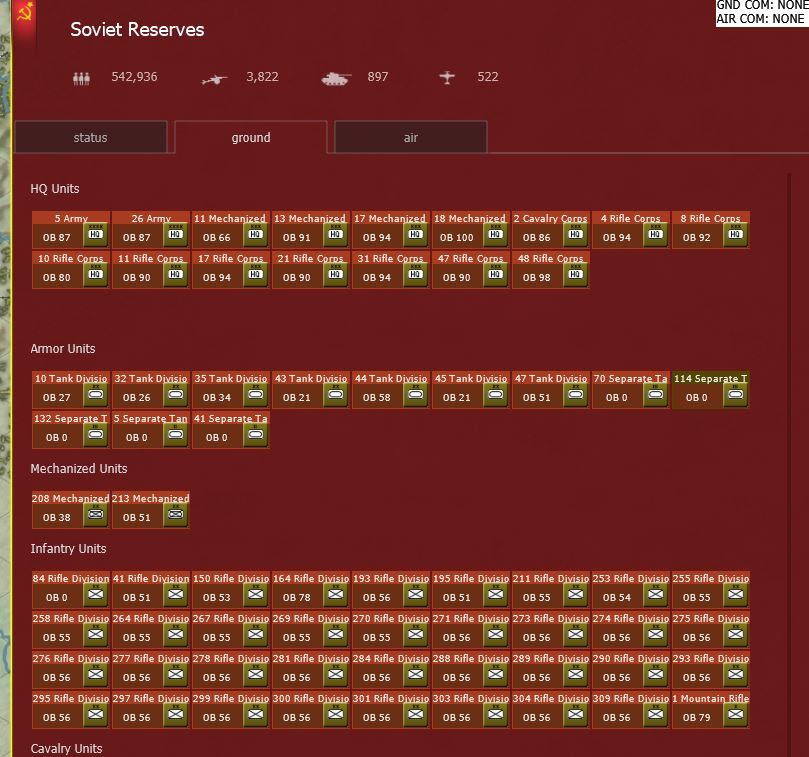Screen dimensions: 809x757
Task: Click the 114 Separate Tank unit icon
Action: [735, 394]
